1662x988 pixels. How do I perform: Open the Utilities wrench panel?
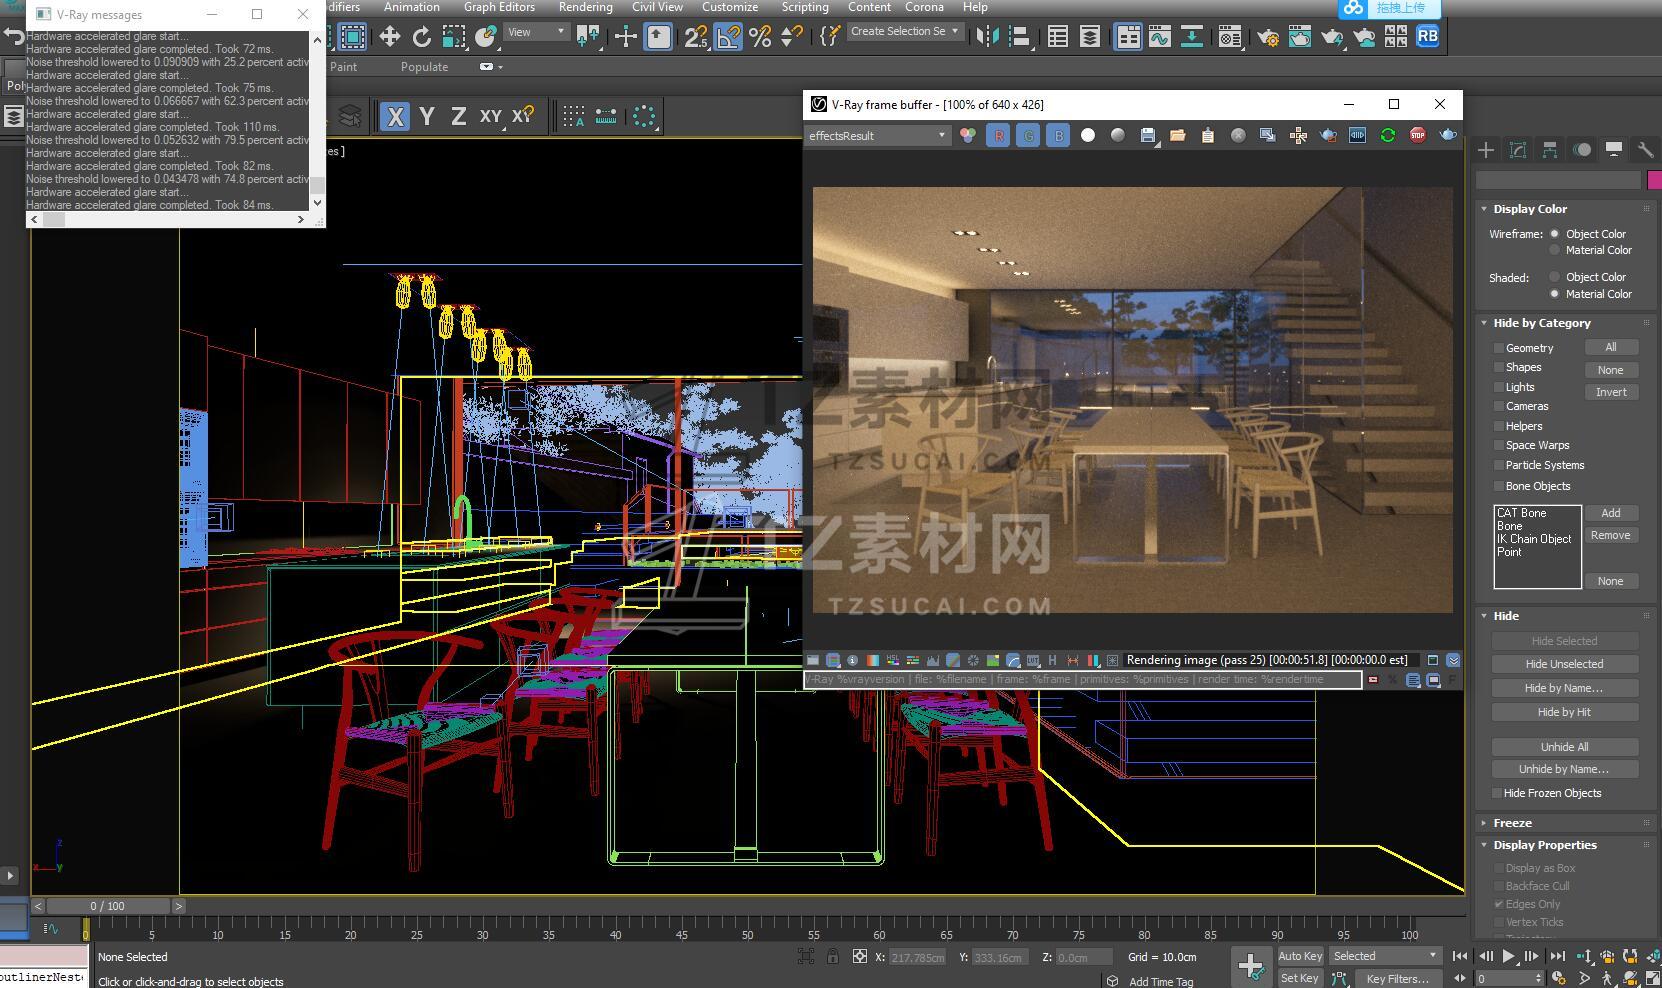point(1644,150)
